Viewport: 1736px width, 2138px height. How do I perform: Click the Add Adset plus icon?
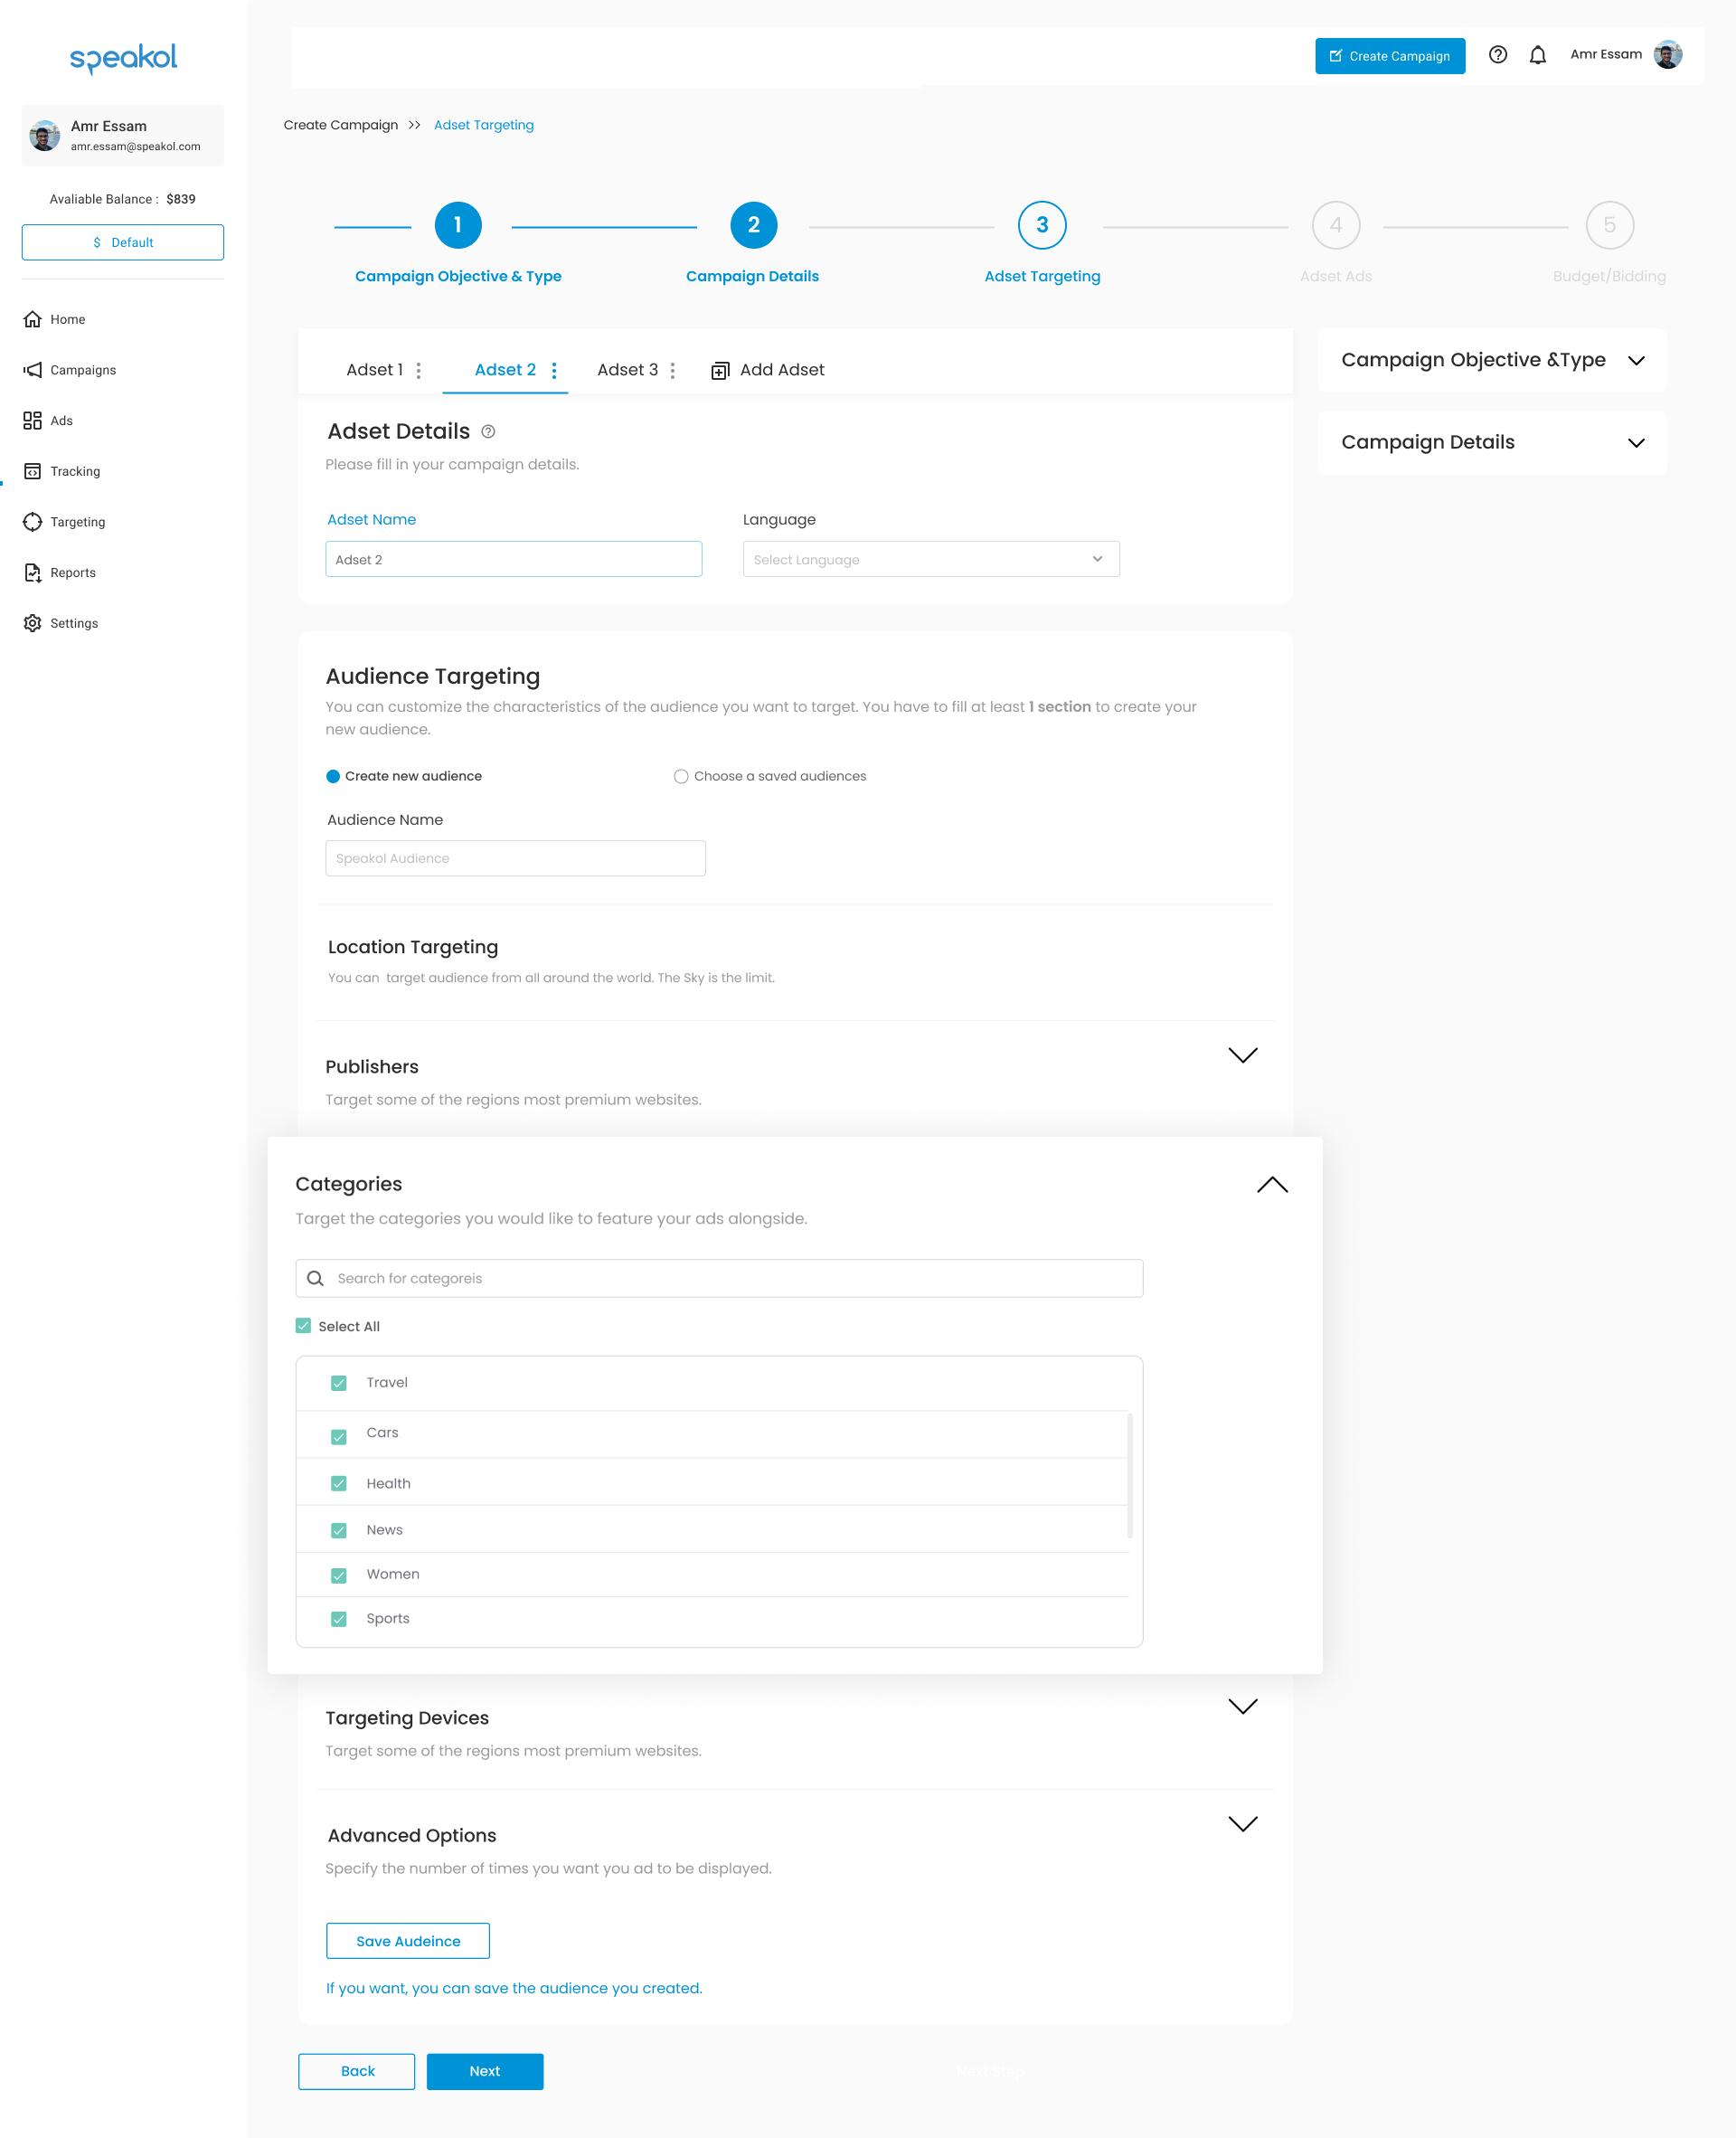pyautogui.click(x=720, y=371)
